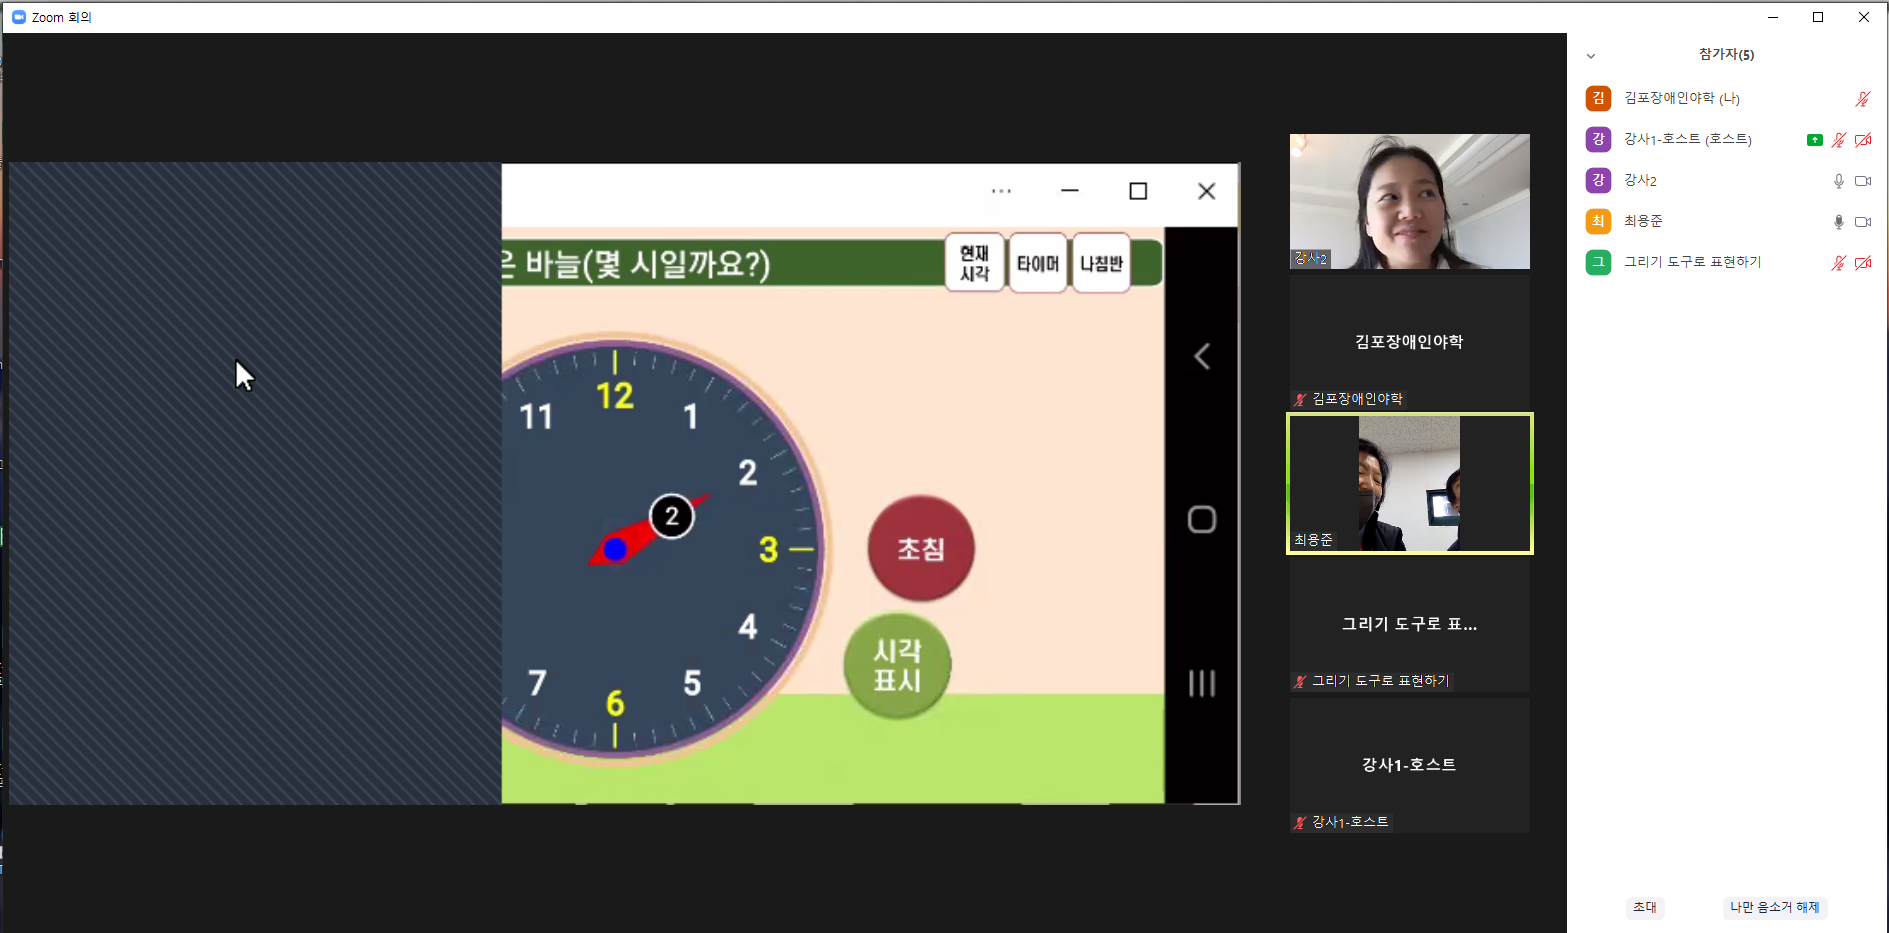The width and height of the screenshot is (1889, 933).
Task: Tap the Android home button in shared screen
Action: coord(1202,520)
